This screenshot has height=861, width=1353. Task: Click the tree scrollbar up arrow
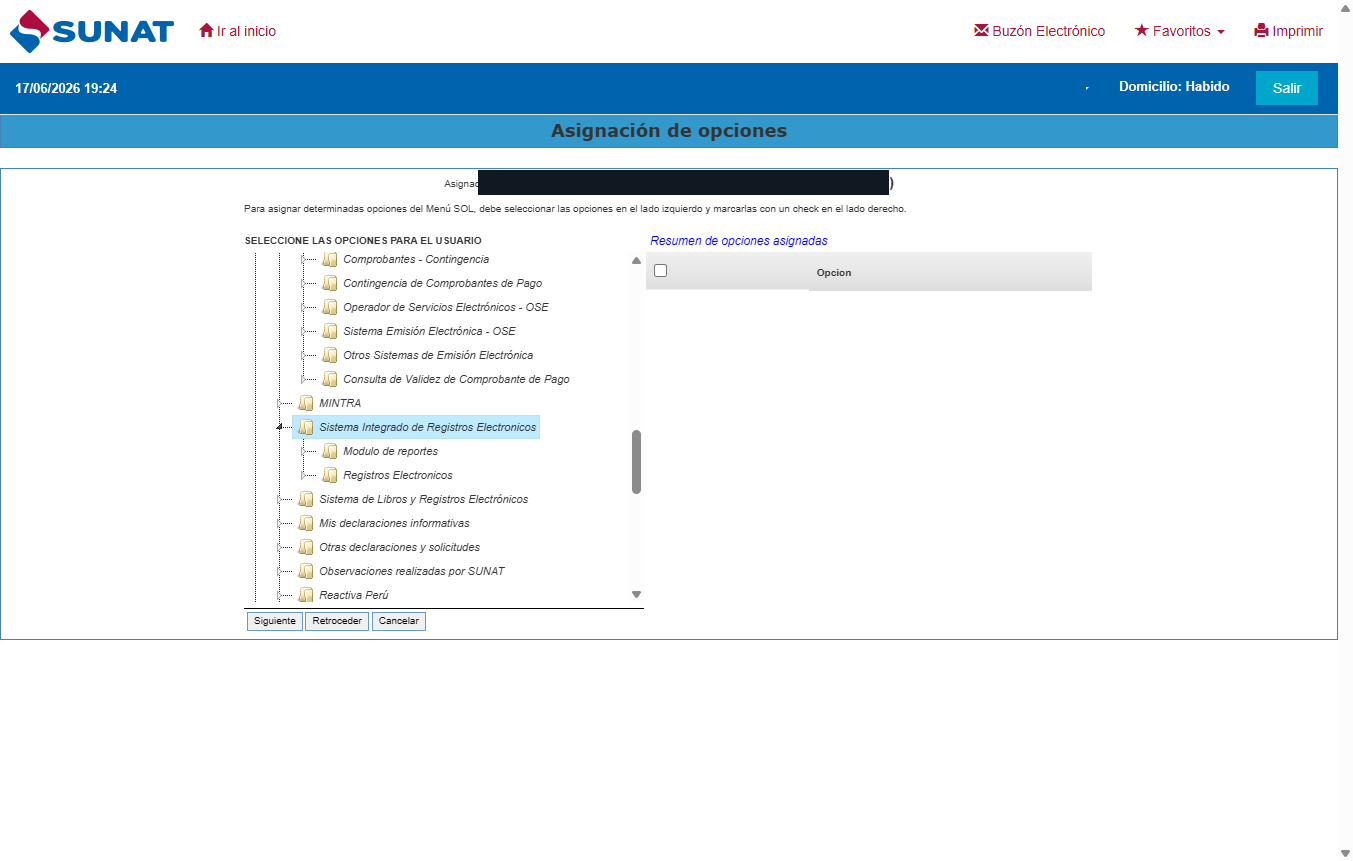pos(636,261)
